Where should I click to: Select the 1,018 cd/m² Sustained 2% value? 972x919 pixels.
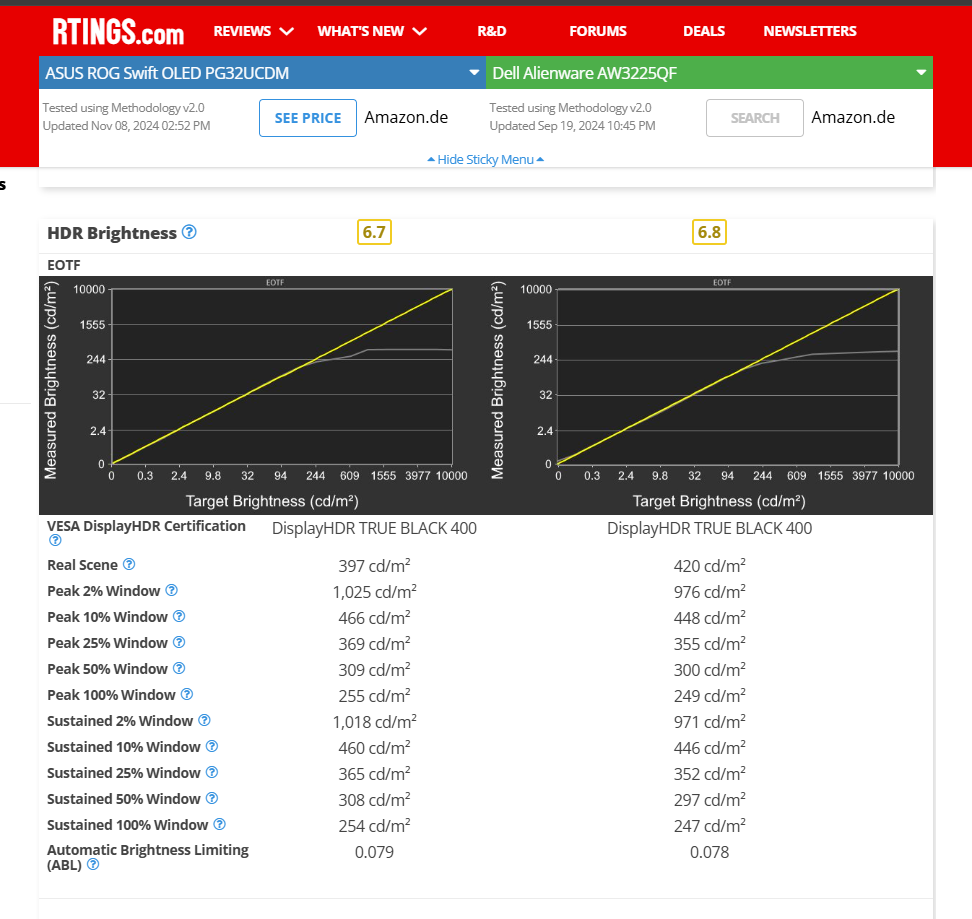(x=374, y=722)
